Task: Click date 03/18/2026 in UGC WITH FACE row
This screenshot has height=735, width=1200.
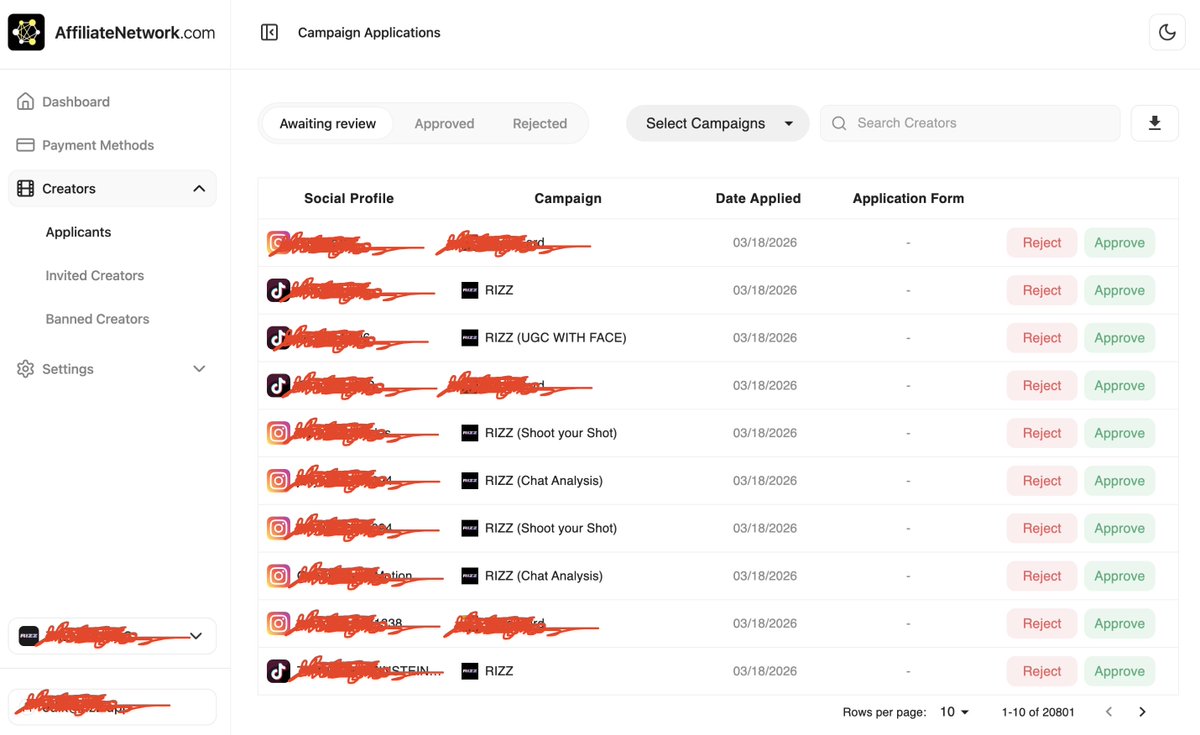Action: tap(765, 338)
